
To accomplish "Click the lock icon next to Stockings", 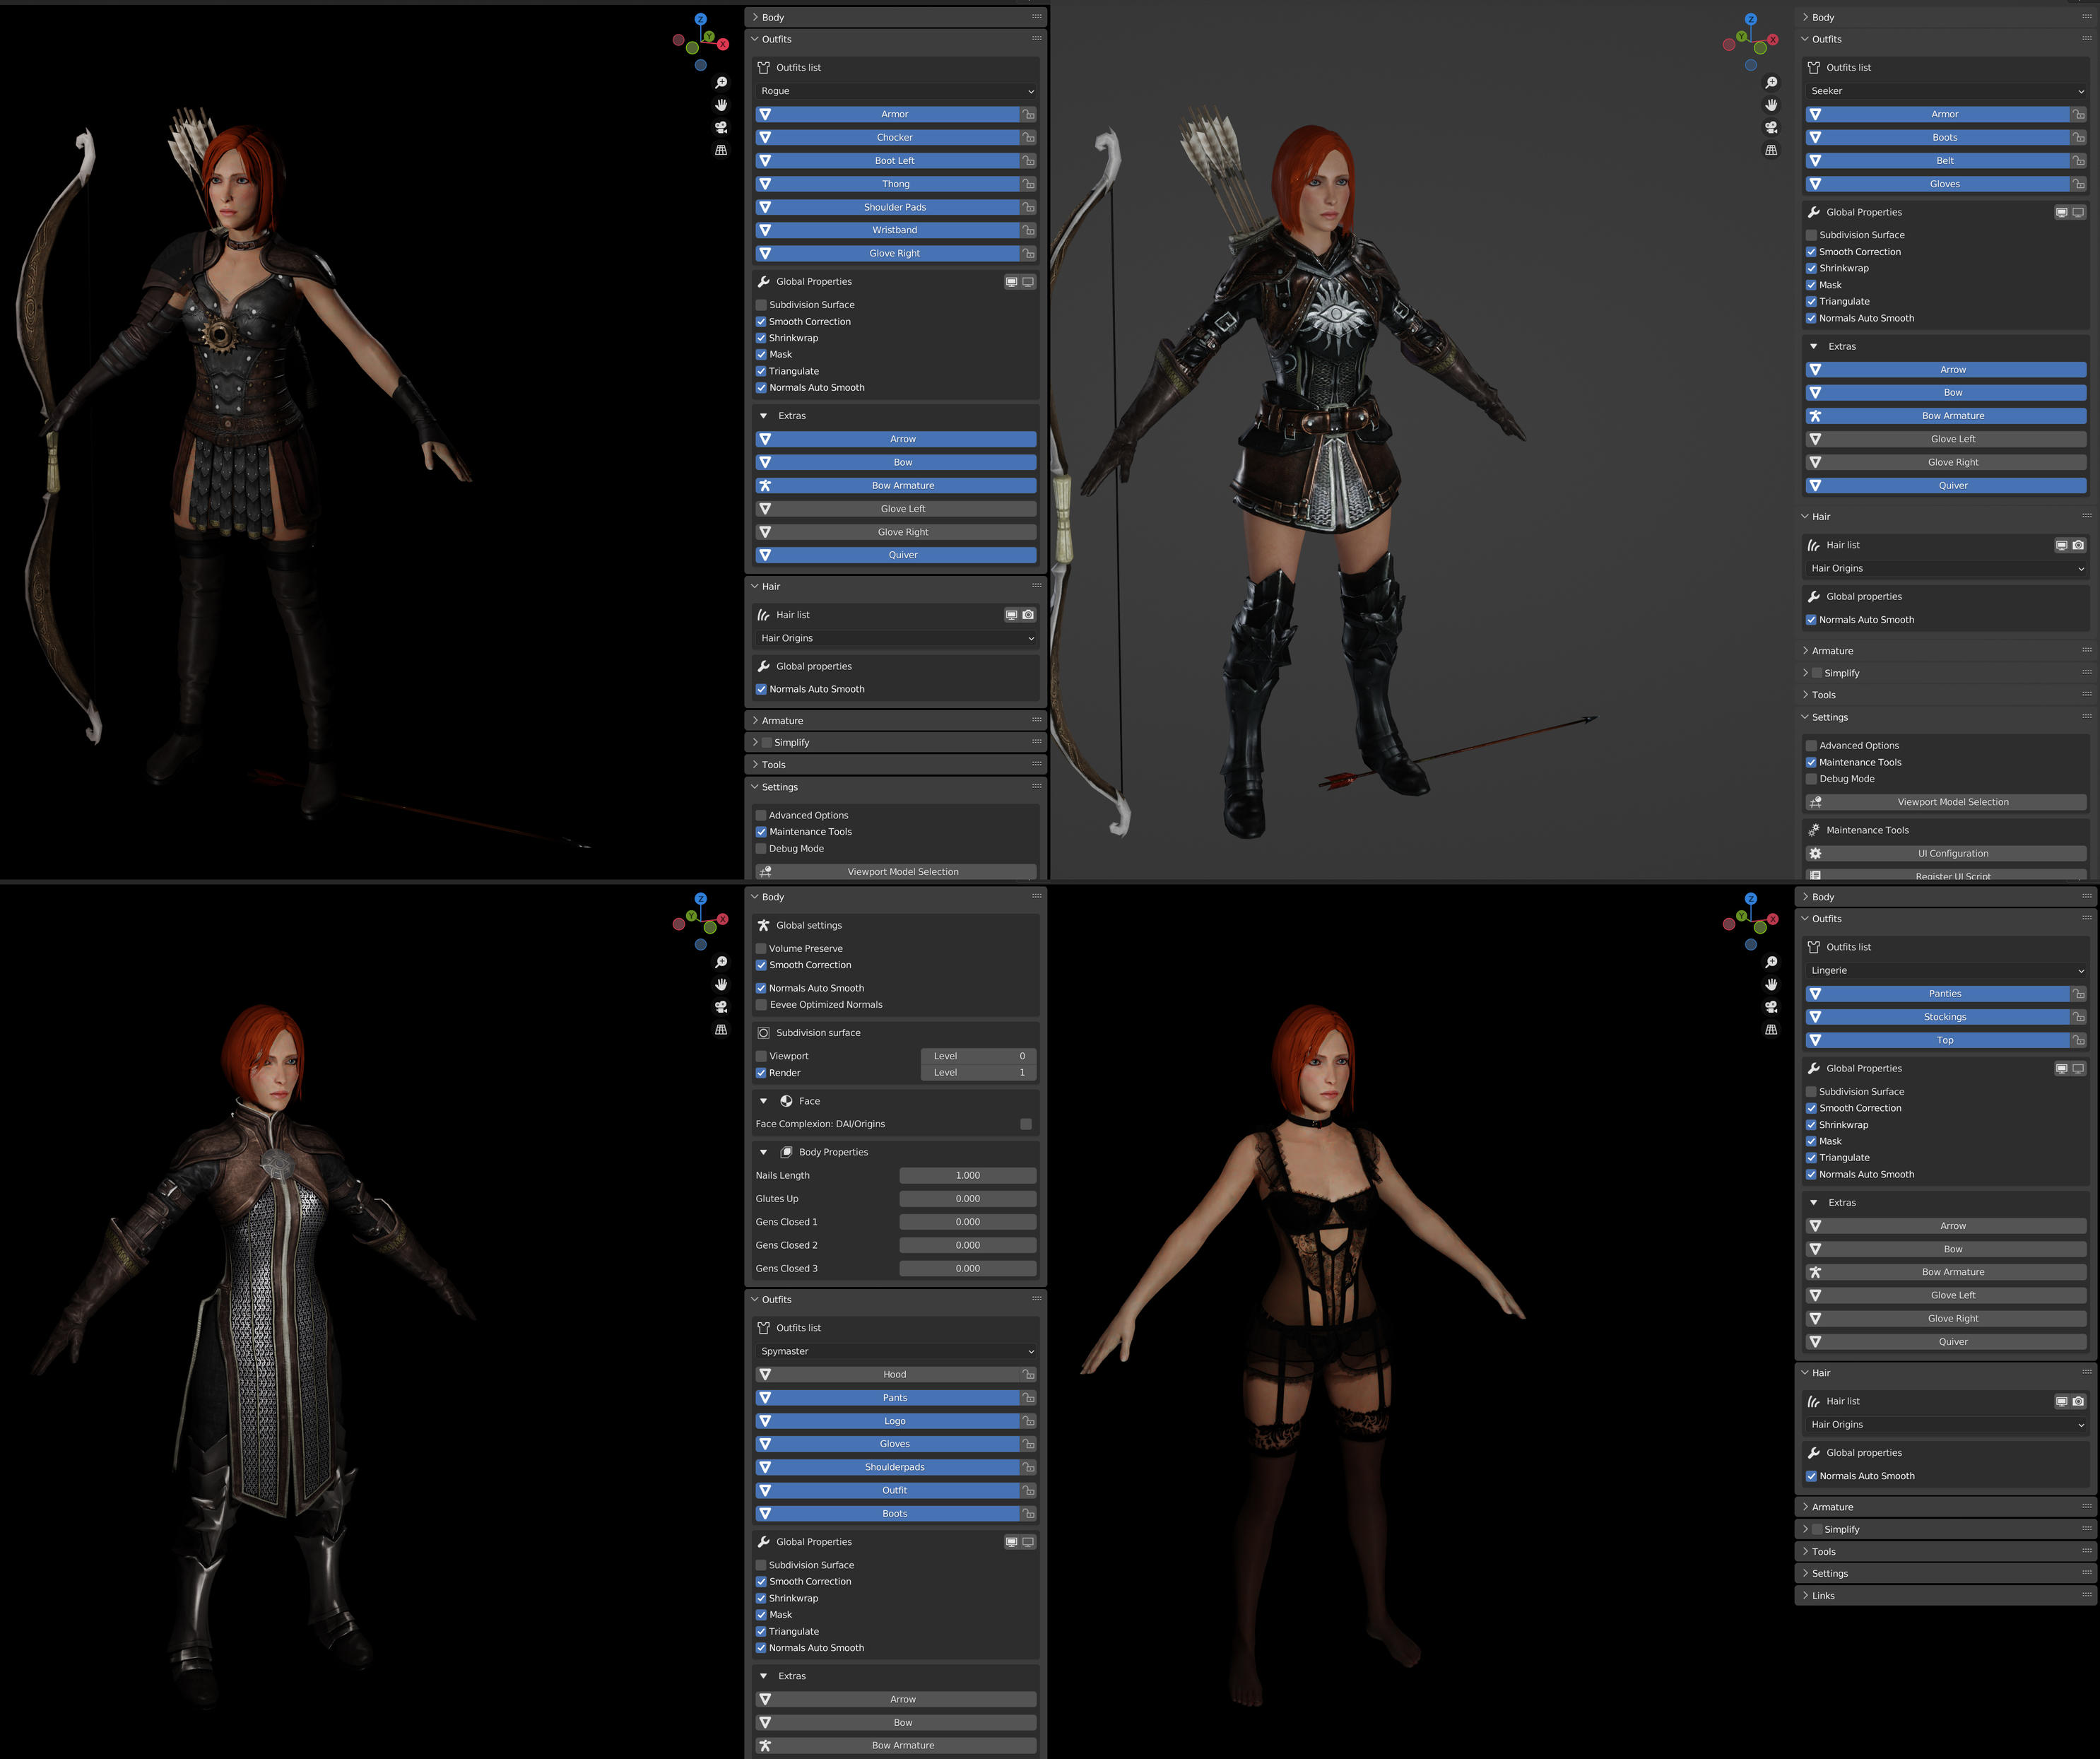I will 2078,1017.
